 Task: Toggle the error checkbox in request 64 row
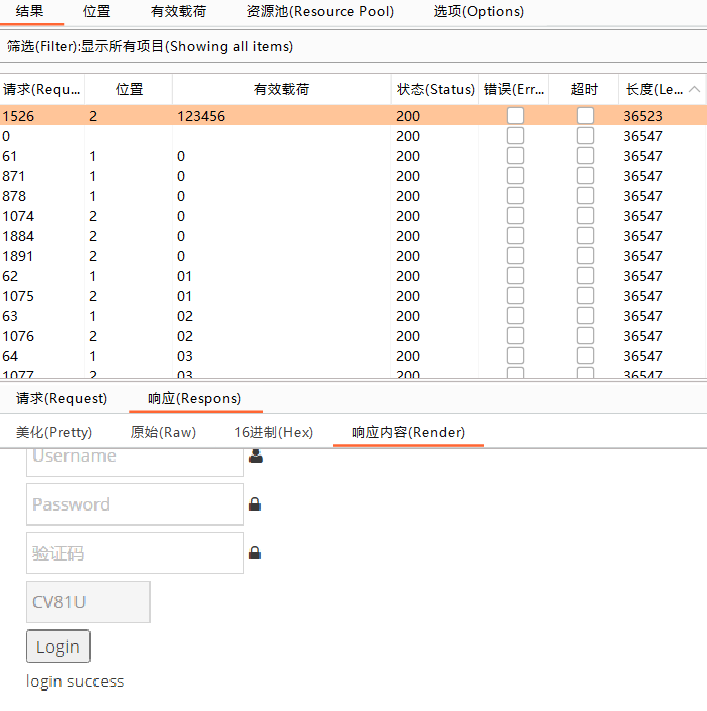click(x=515, y=356)
